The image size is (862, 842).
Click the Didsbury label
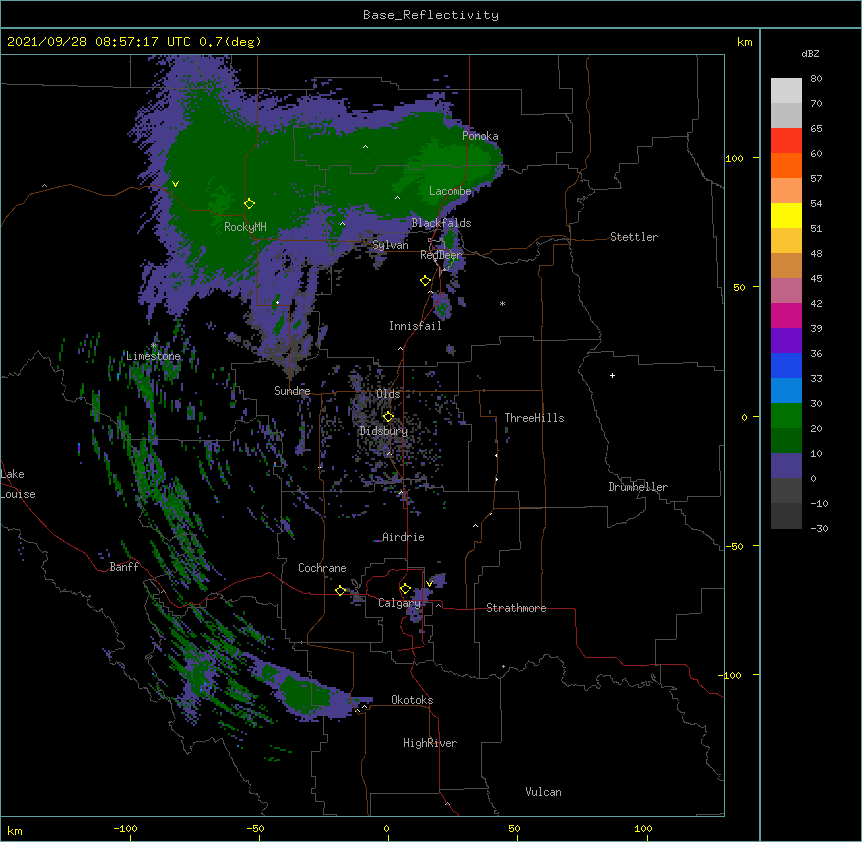(384, 431)
